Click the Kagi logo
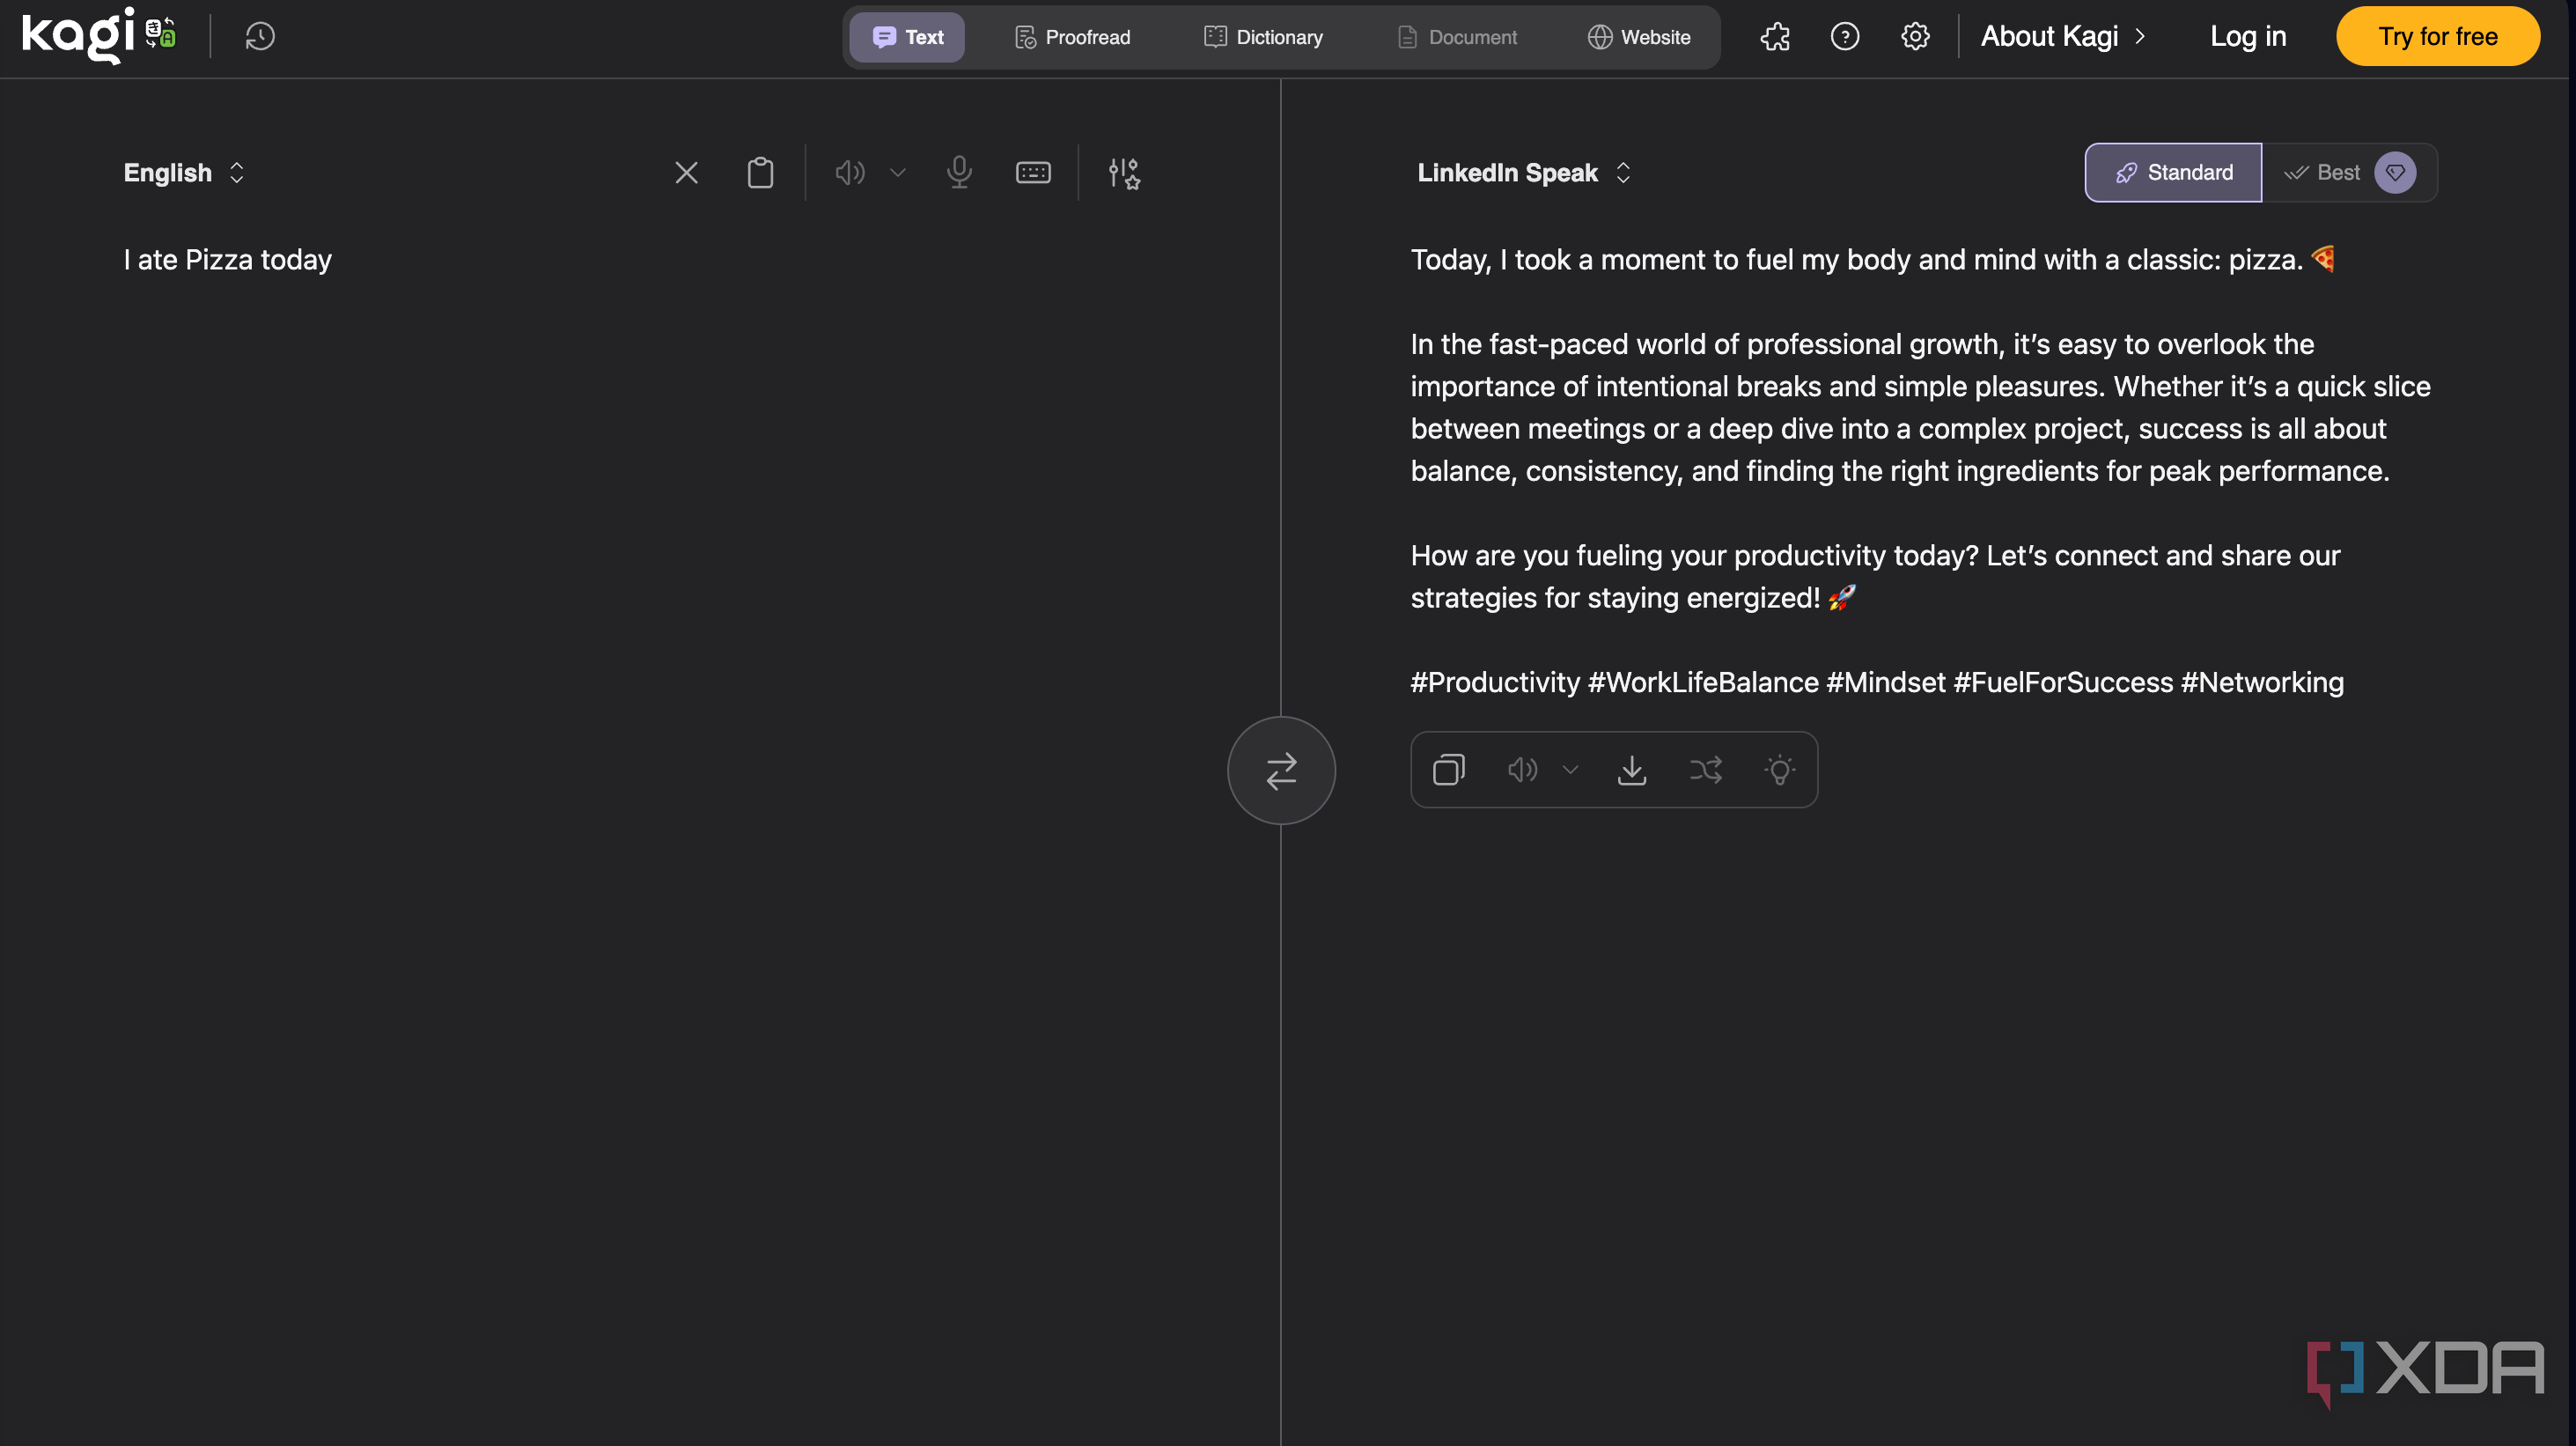2576x1446 pixels. (99, 36)
